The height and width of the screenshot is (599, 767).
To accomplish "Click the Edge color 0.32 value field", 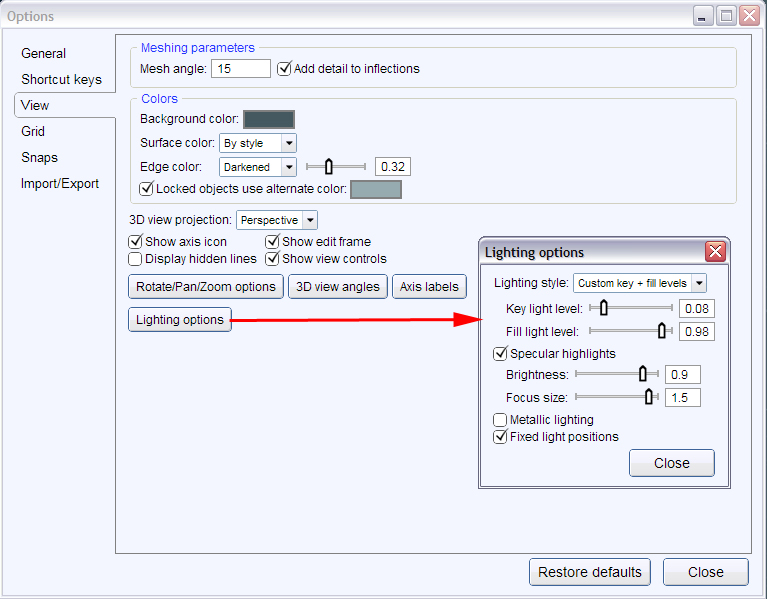I will click(x=393, y=167).
